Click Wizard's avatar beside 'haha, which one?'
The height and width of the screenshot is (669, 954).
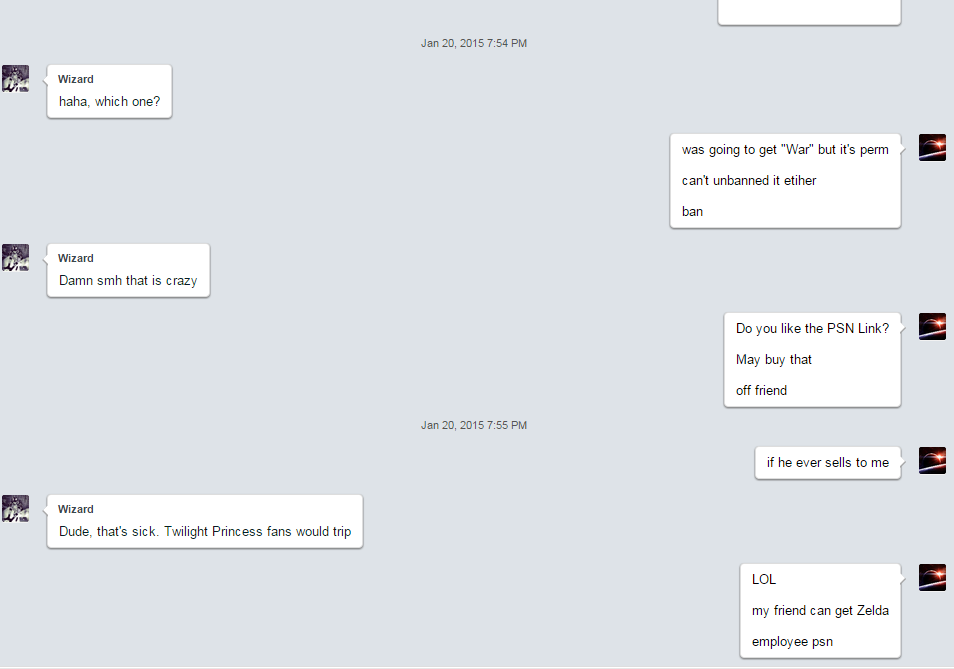pyautogui.click(x=15, y=78)
